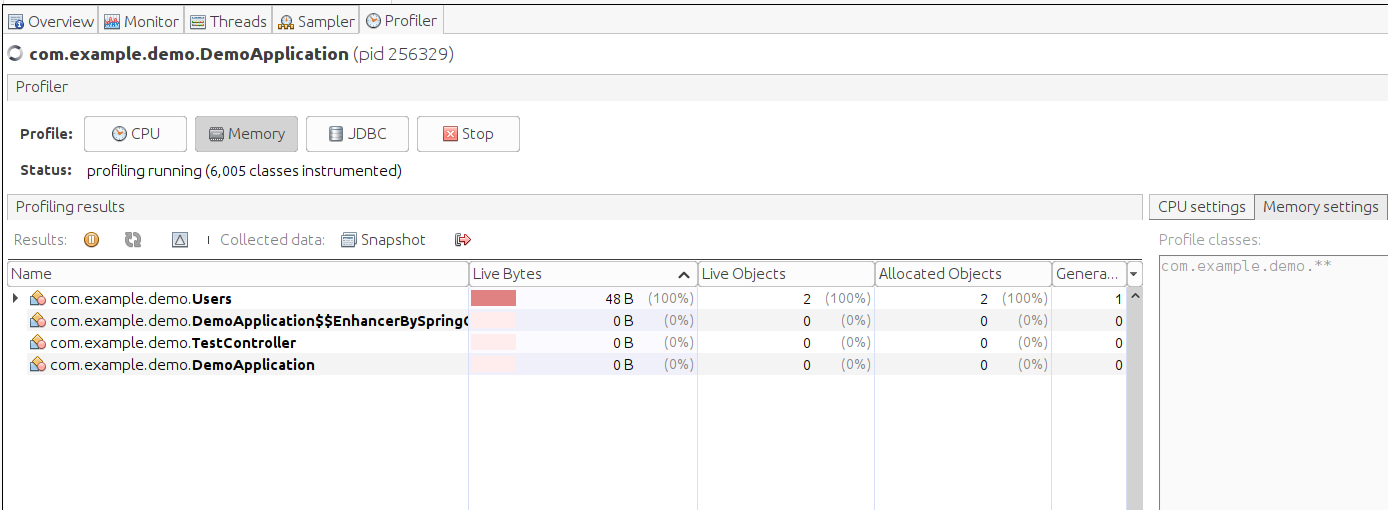1388x510 pixels.
Task: Sort by Live Bytes column header
Action: click(583, 274)
